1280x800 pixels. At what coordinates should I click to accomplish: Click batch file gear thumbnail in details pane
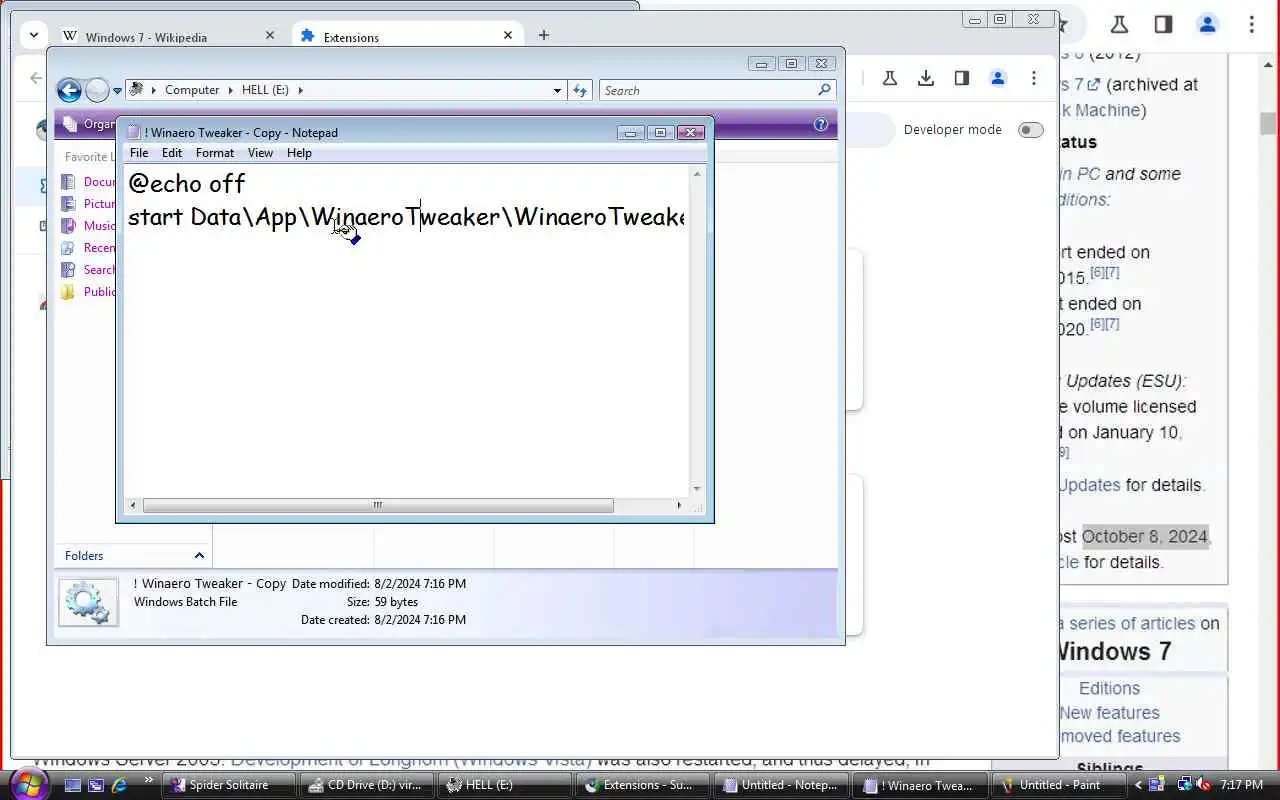[88, 602]
